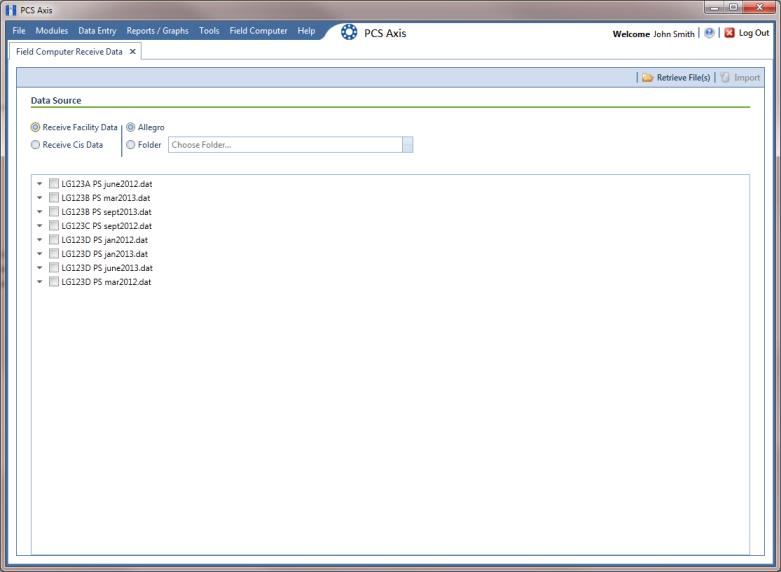Check LG123D PS jan2012.dat checkbox
This screenshot has width=781, height=572.
point(54,239)
